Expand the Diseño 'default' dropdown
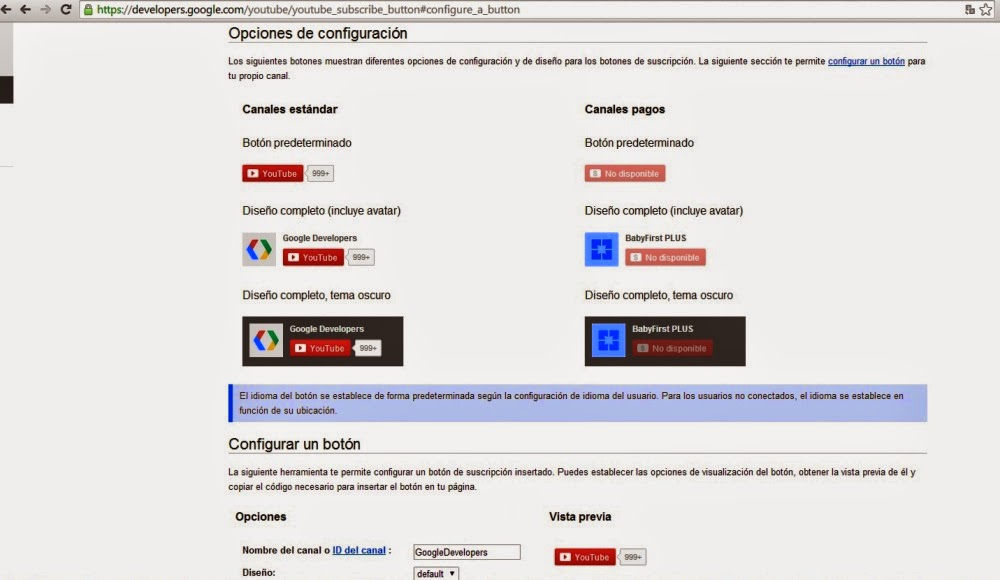 [x=436, y=574]
